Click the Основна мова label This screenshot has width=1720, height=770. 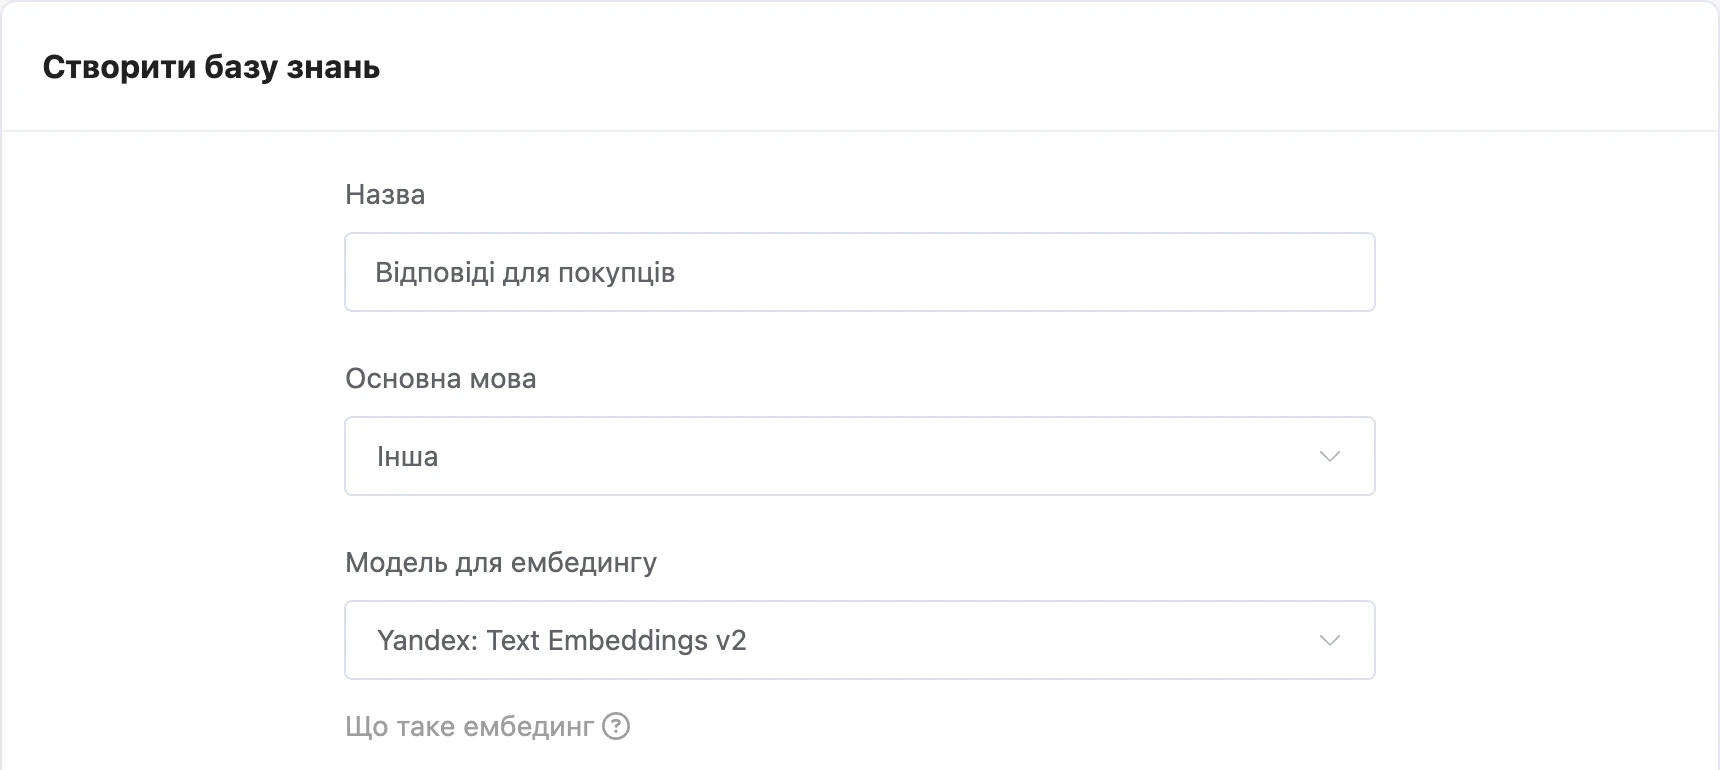441,378
